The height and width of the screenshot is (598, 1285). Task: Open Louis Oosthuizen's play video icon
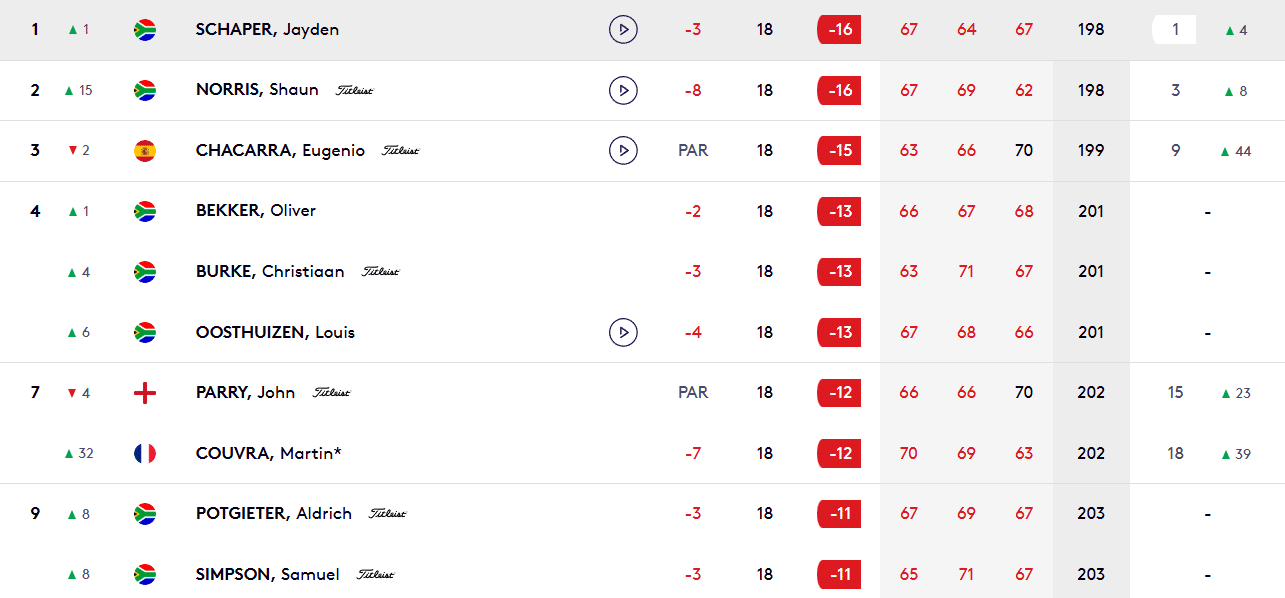click(623, 332)
